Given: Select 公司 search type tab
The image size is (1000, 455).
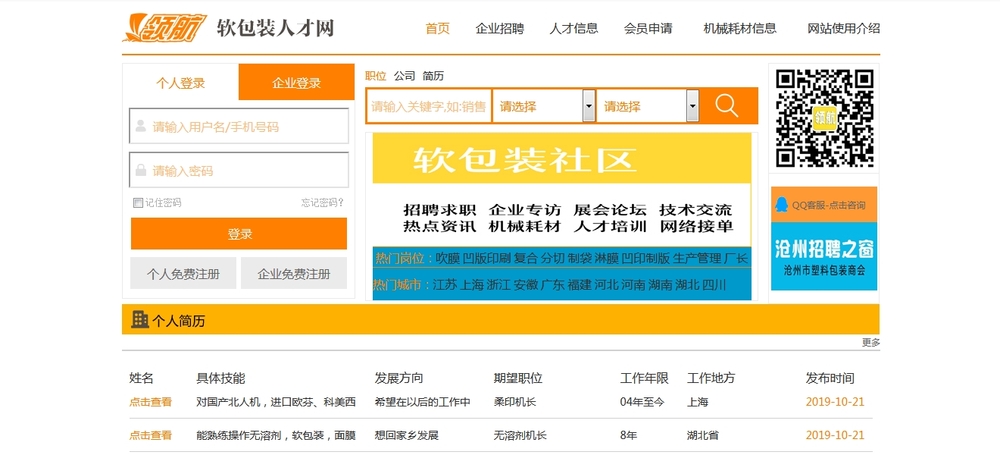Looking at the screenshot, I should tap(404, 76).
